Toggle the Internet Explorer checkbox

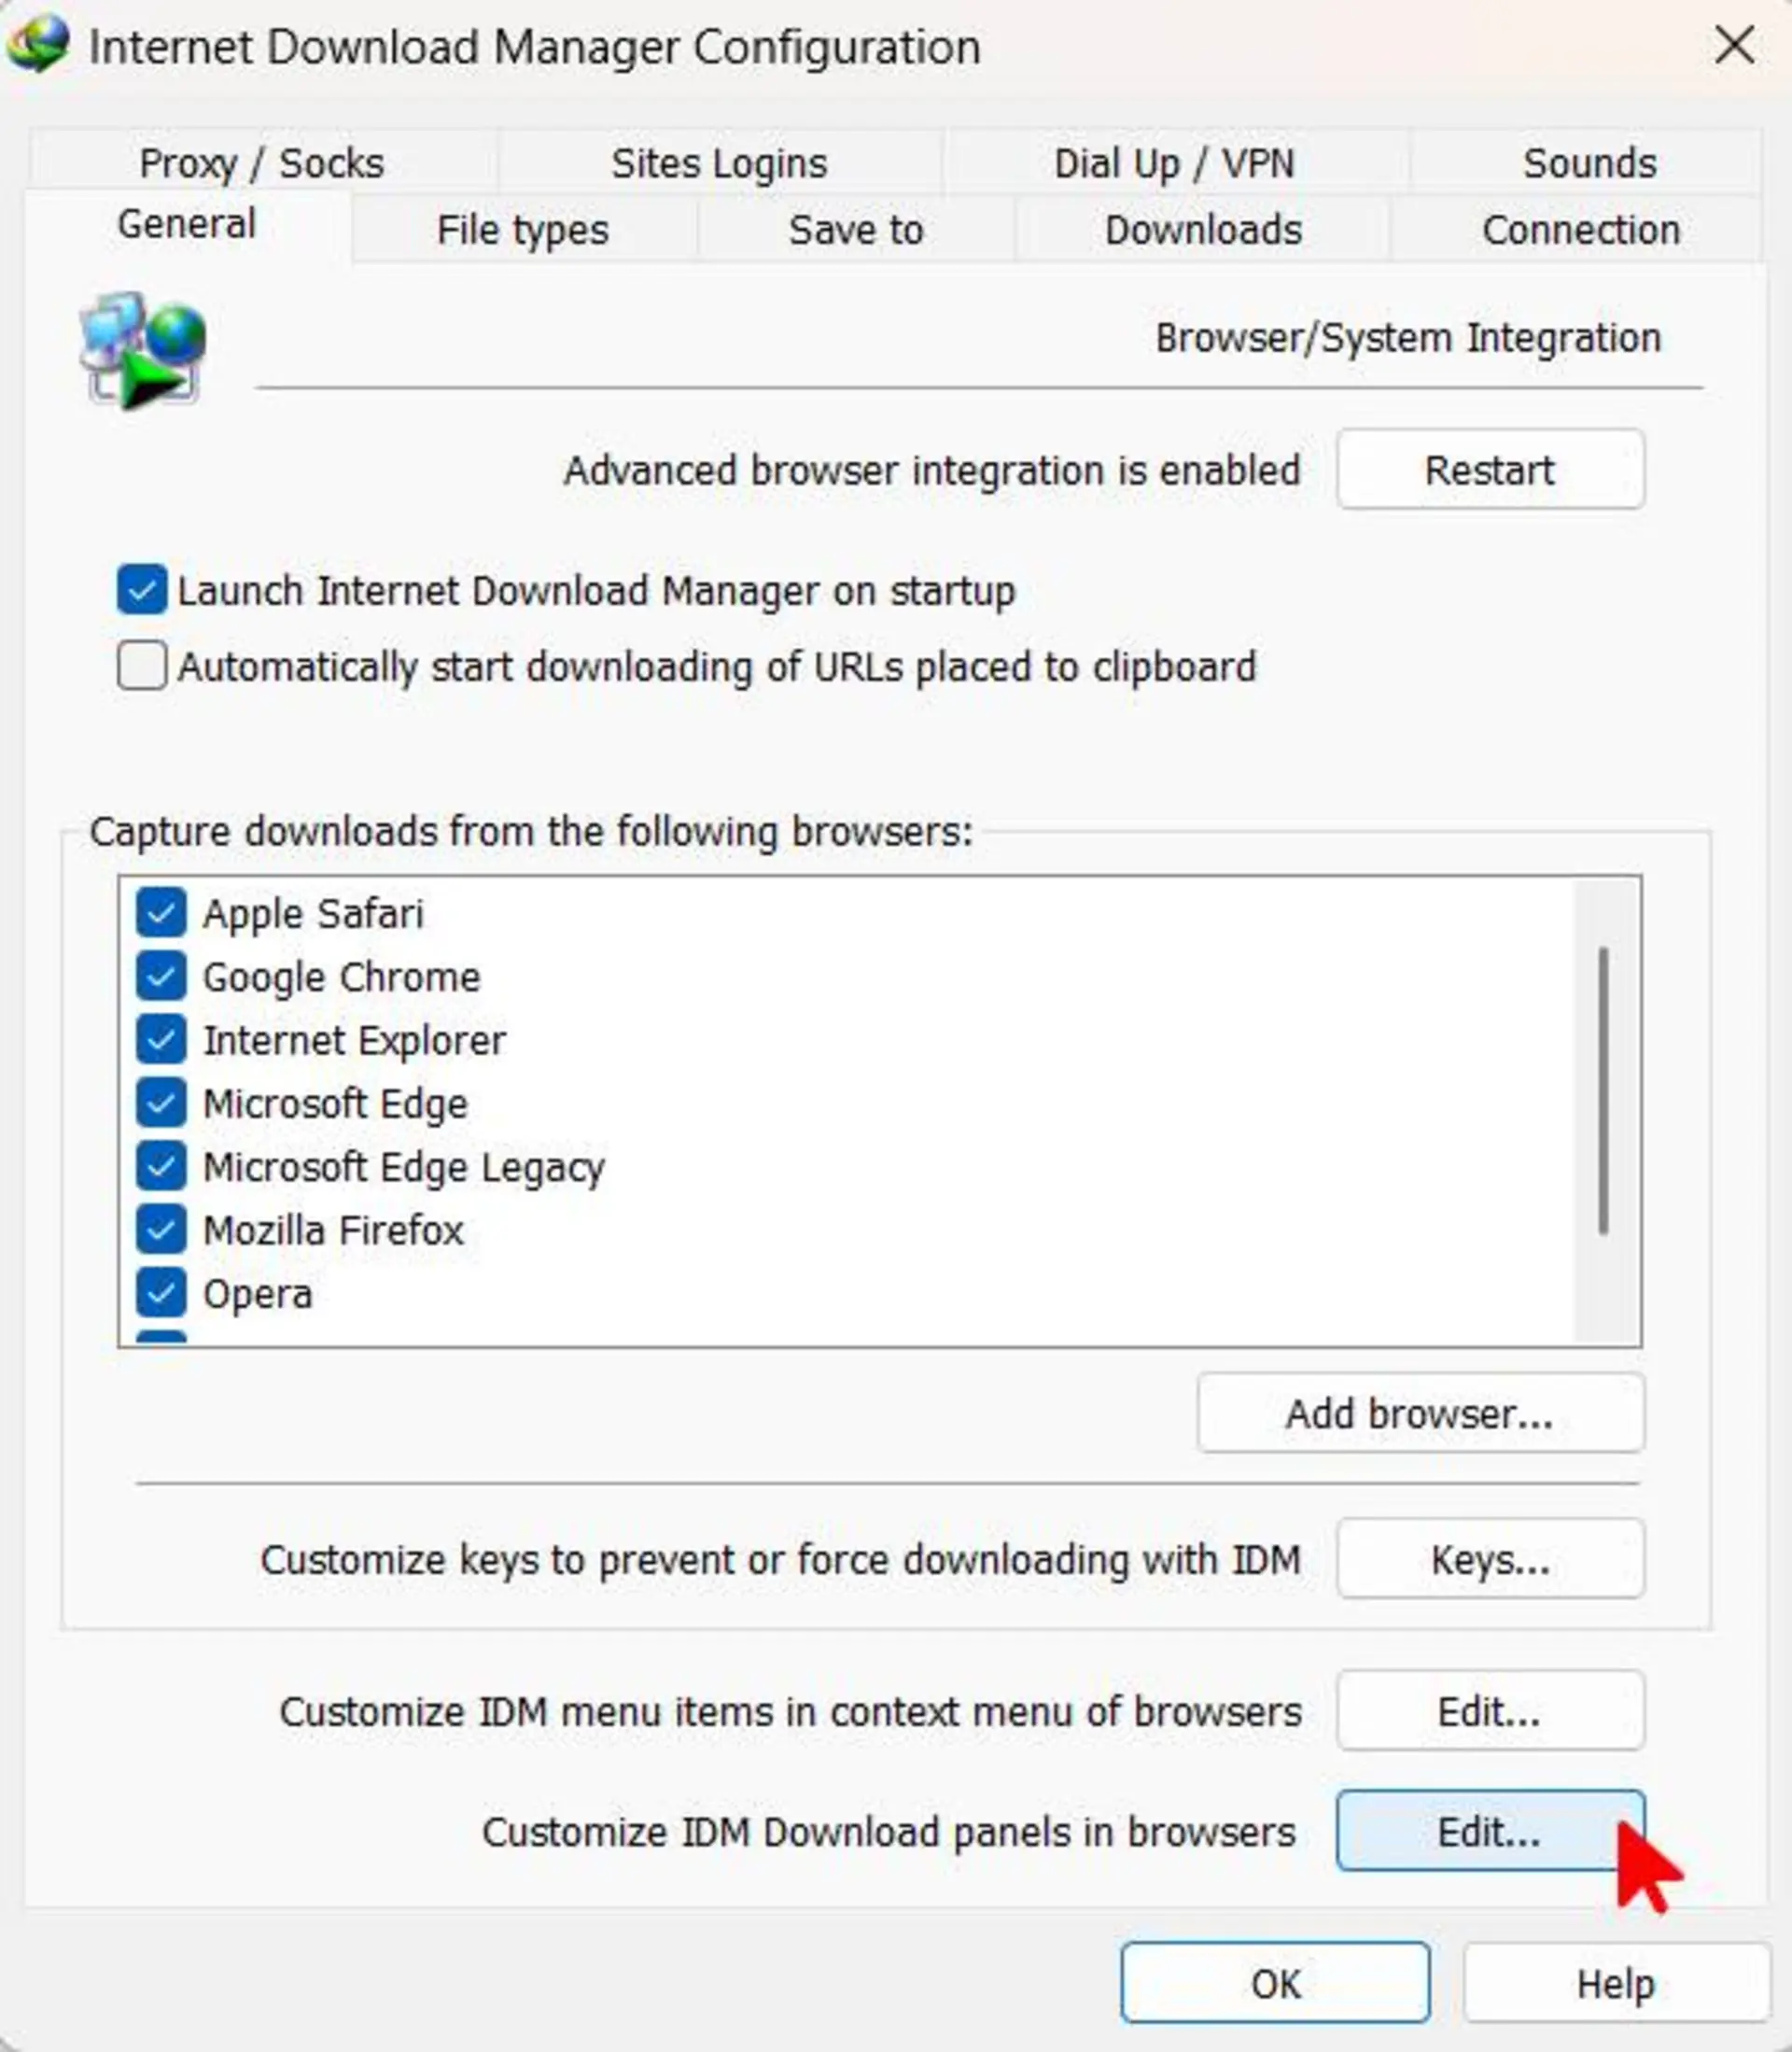161,1040
